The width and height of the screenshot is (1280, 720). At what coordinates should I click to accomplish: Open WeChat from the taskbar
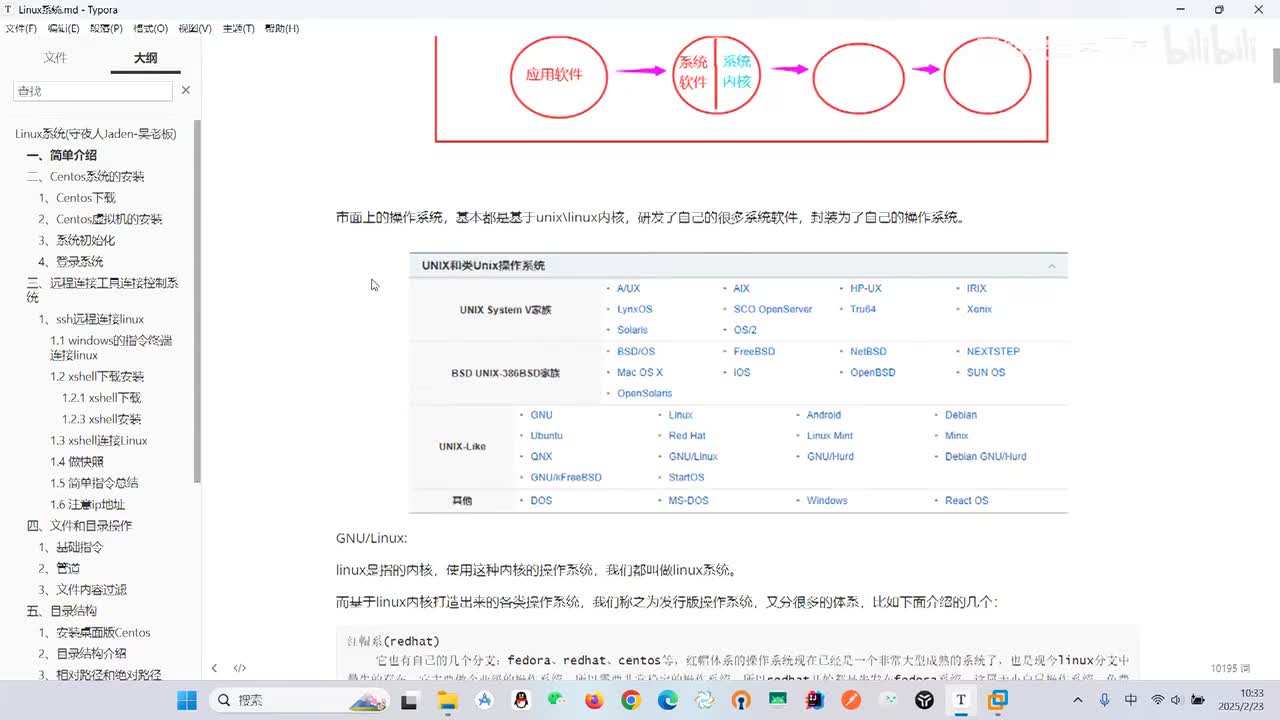click(x=558, y=700)
